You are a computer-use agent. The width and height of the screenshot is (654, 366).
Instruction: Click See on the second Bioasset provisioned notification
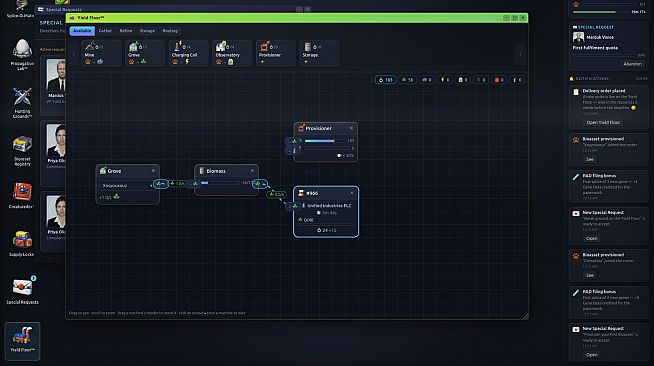(589, 275)
